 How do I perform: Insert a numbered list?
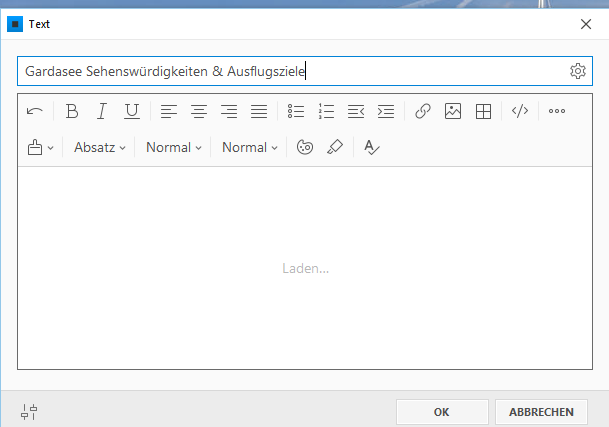click(326, 112)
